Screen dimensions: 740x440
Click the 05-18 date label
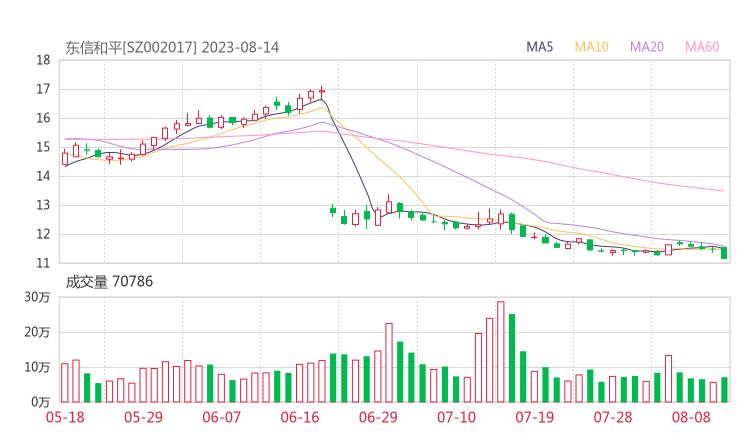pyautogui.click(x=65, y=417)
